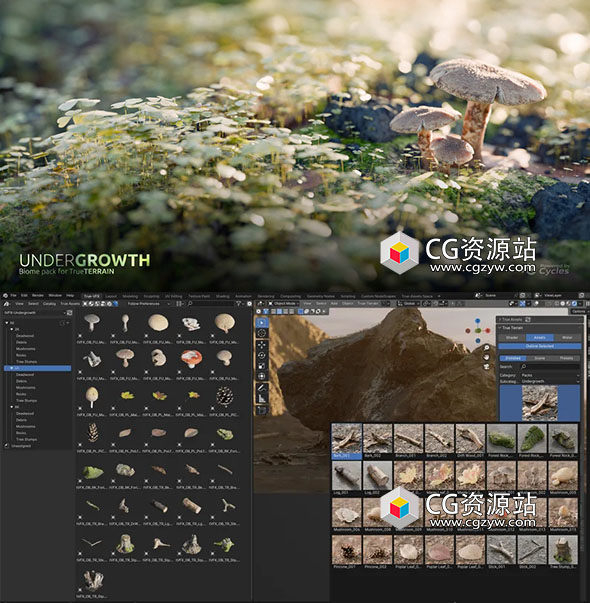This screenshot has height=603, width=590.
Task: Toggle Outline Selected in True Terrain panel
Action: 540,346
